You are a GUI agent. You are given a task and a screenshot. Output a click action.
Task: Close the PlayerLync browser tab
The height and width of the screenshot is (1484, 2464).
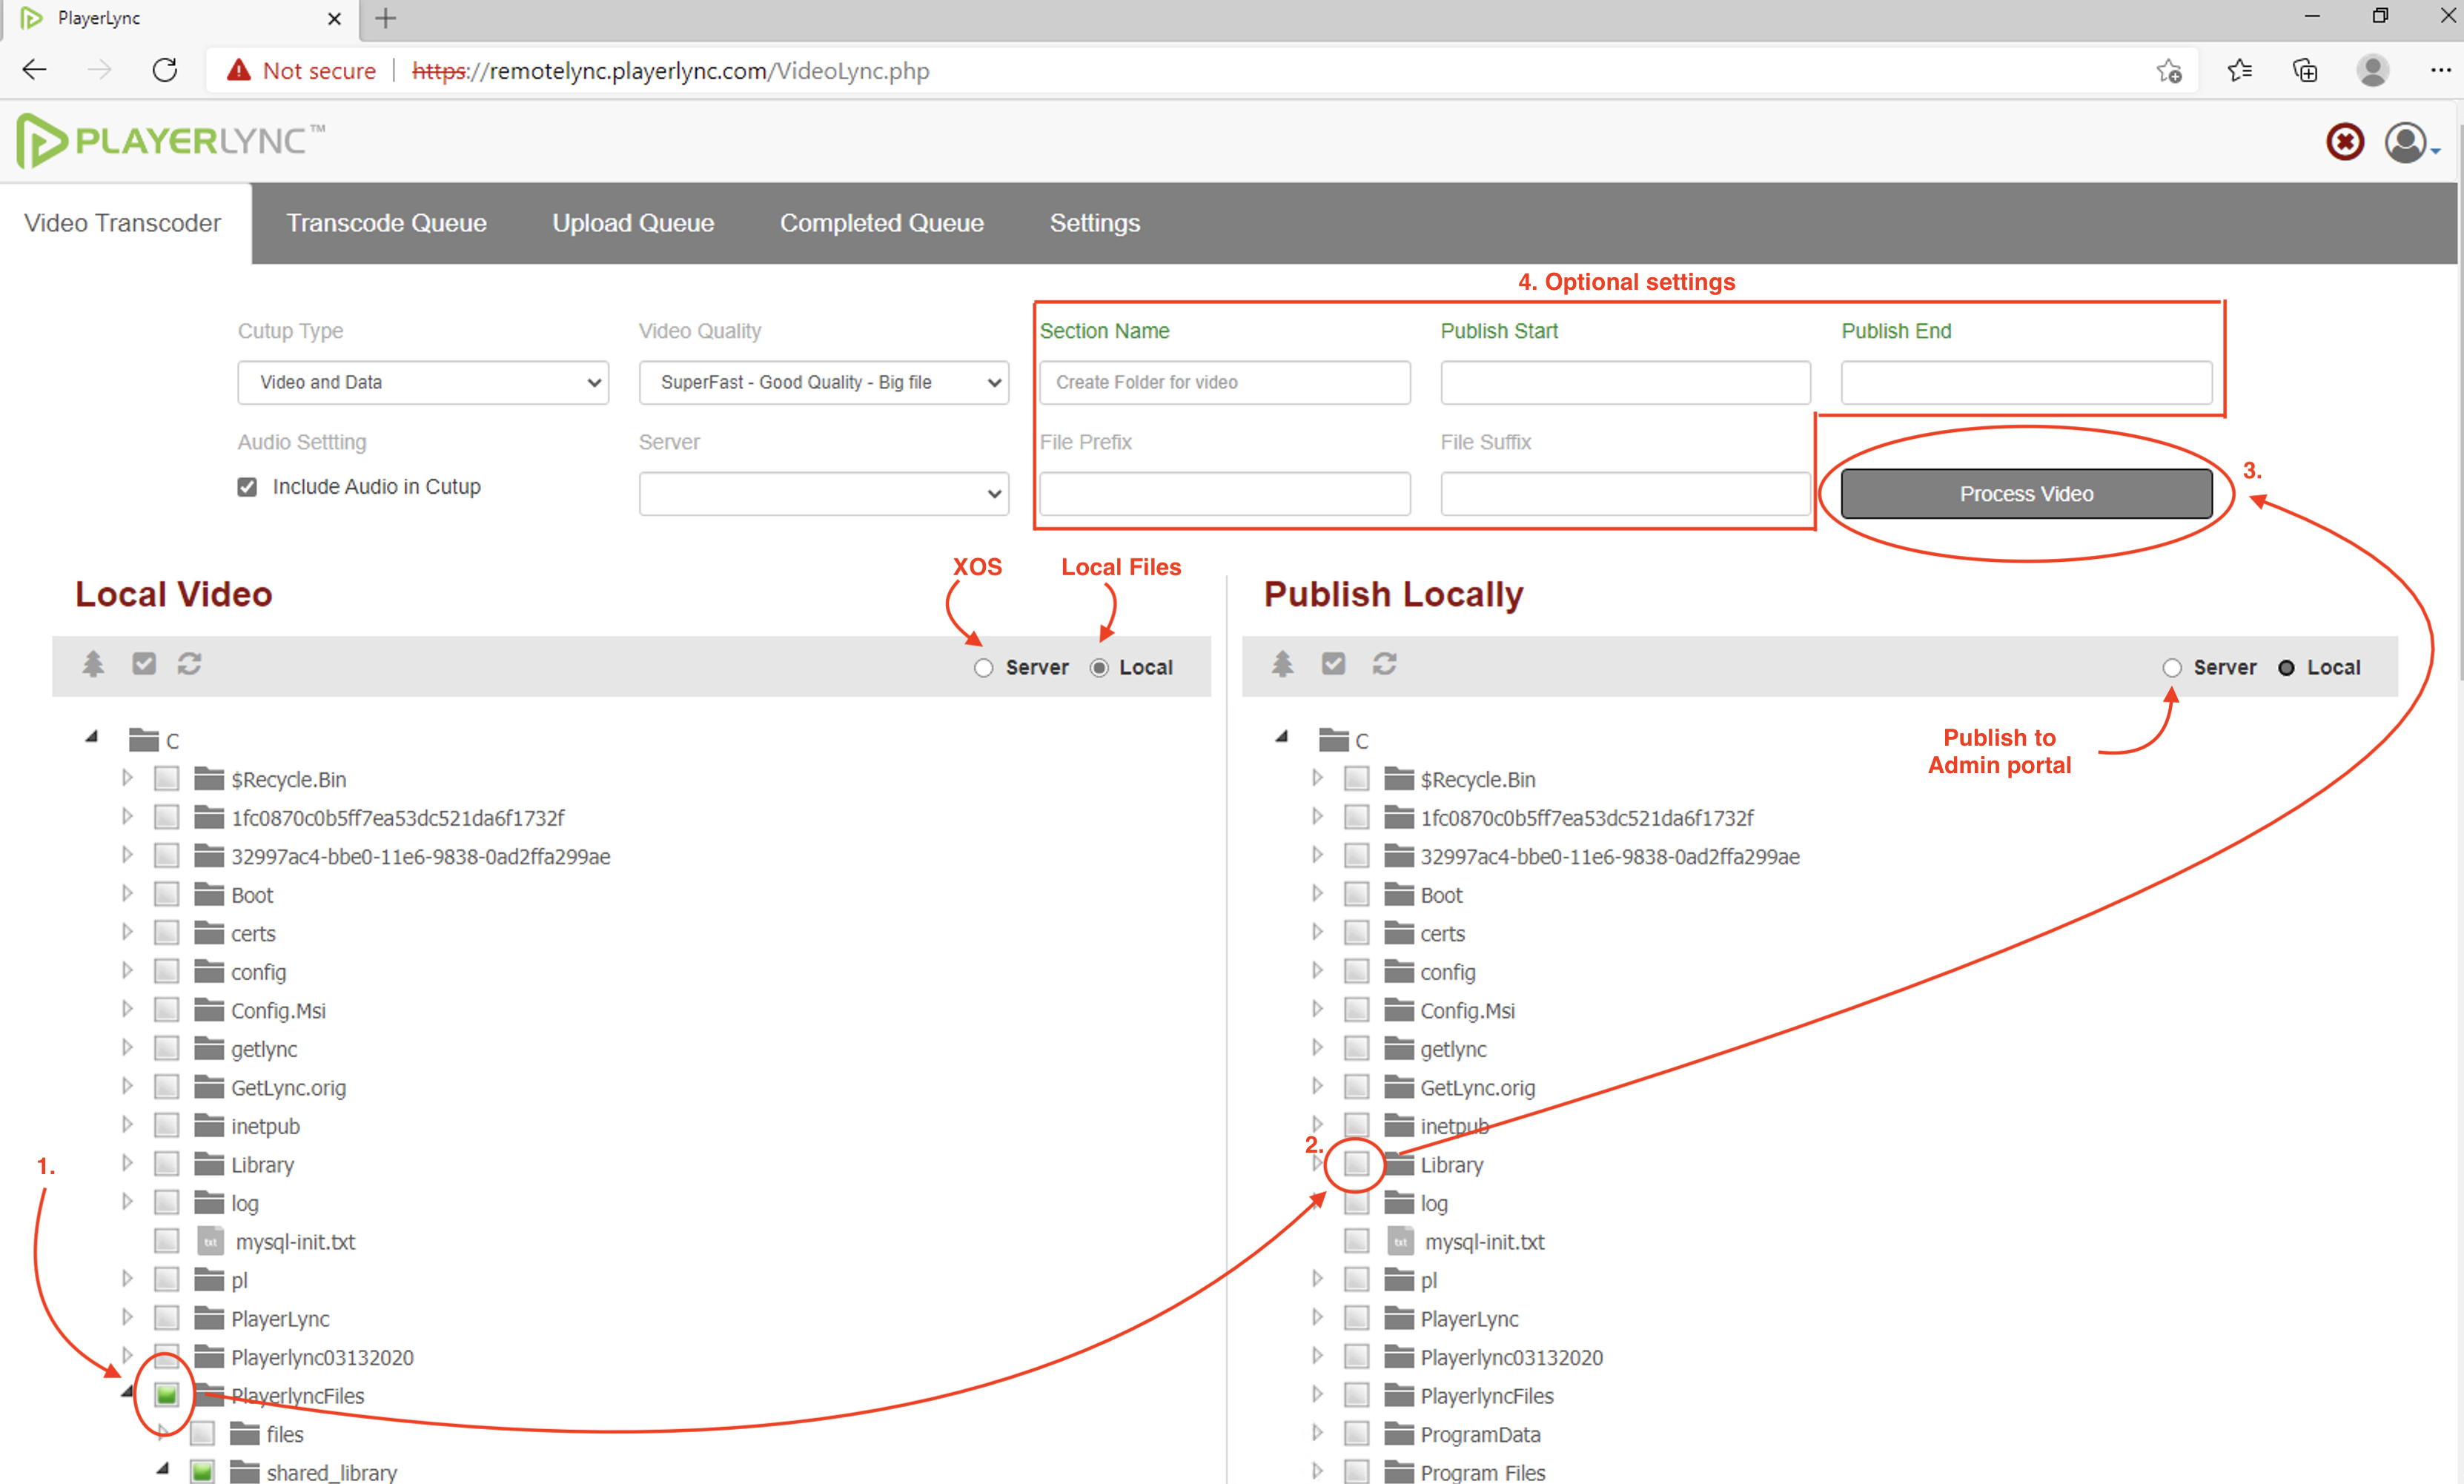coord(335,18)
